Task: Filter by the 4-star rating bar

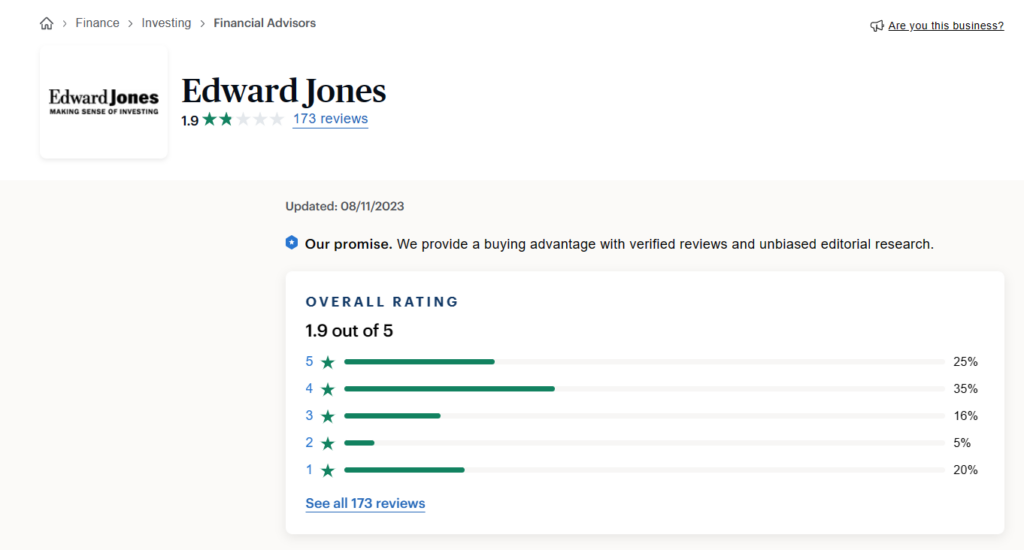Action: click(x=644, y=388)
